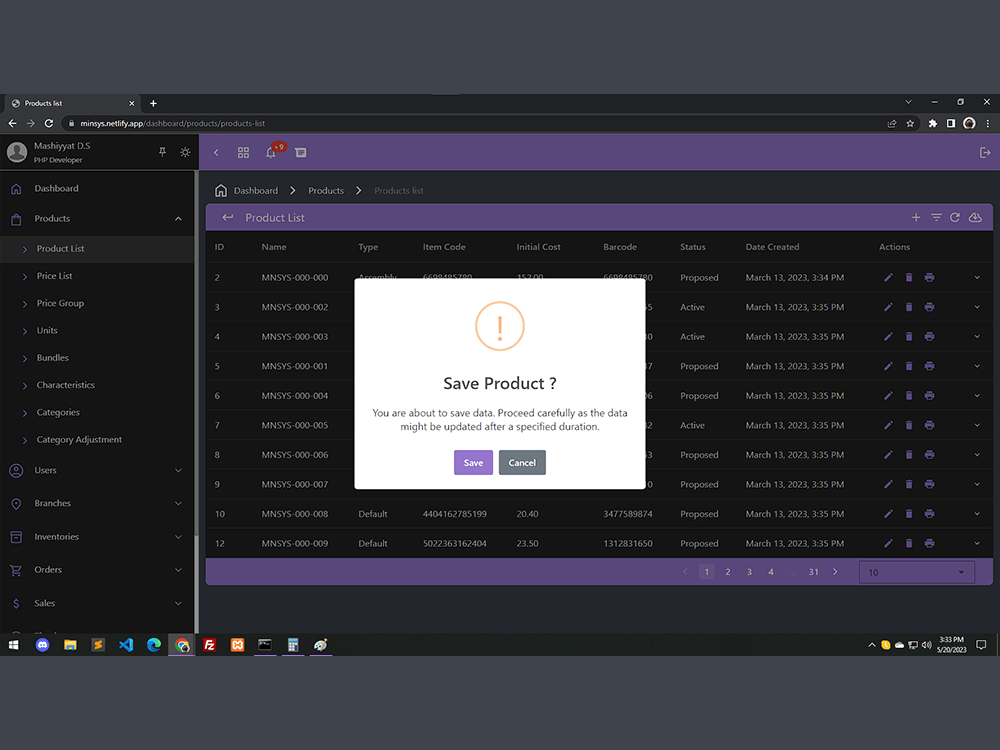Delete product MNSYS-000-002 with trash icon

click(x=909, y=307)
